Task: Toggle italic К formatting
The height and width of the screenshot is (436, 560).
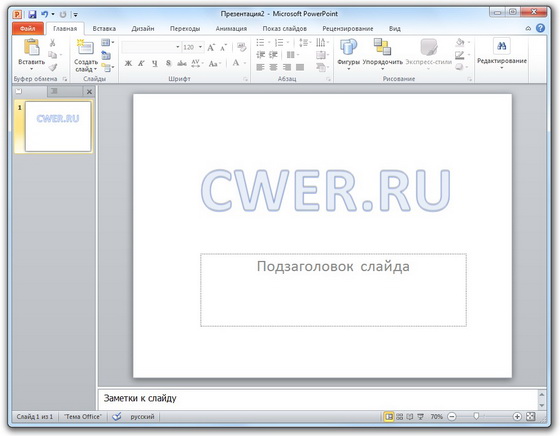Action: coord(141,64)
